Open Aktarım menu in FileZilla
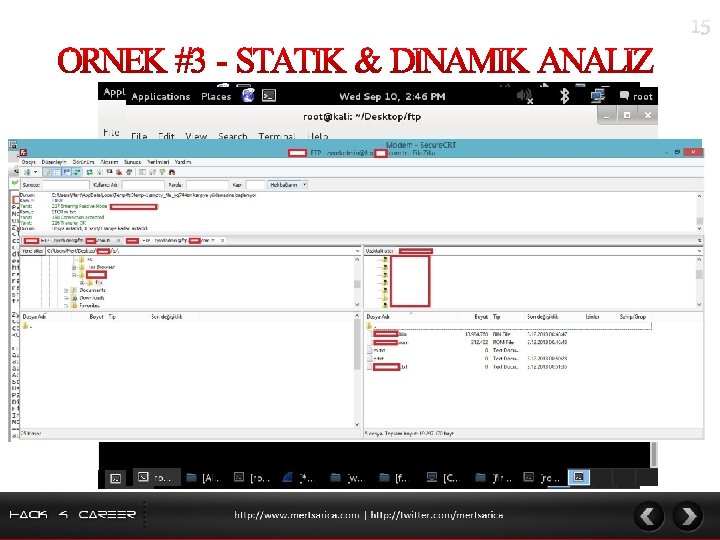 point(109,162)
